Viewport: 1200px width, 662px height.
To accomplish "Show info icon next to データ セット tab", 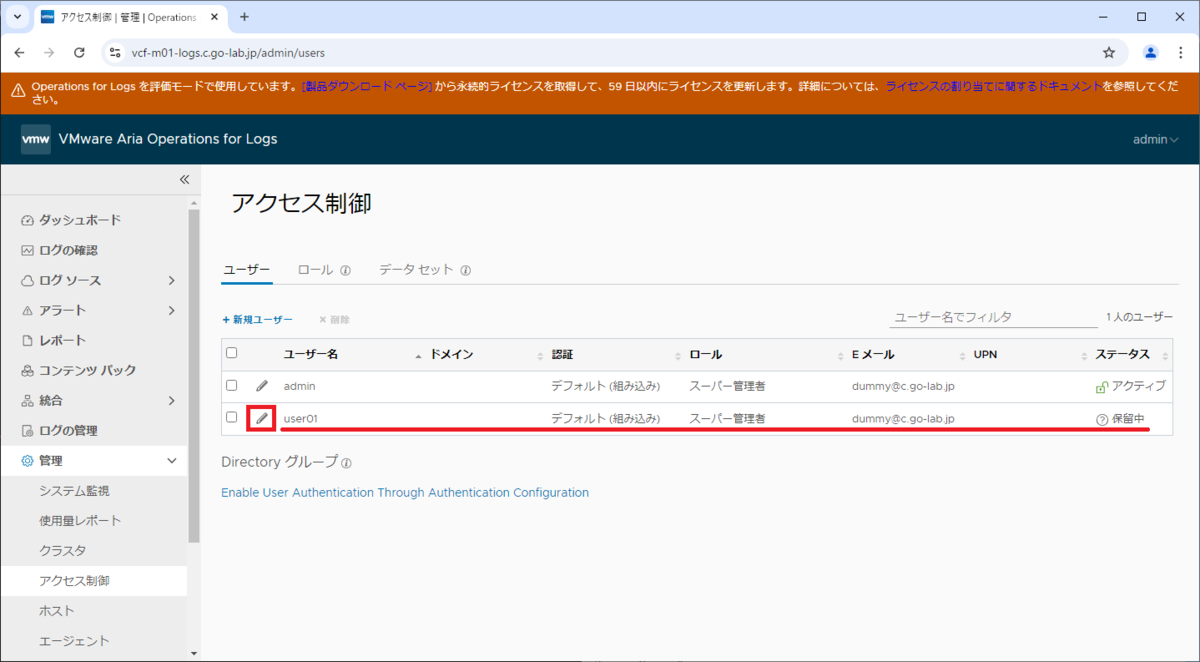I will 466,270.
